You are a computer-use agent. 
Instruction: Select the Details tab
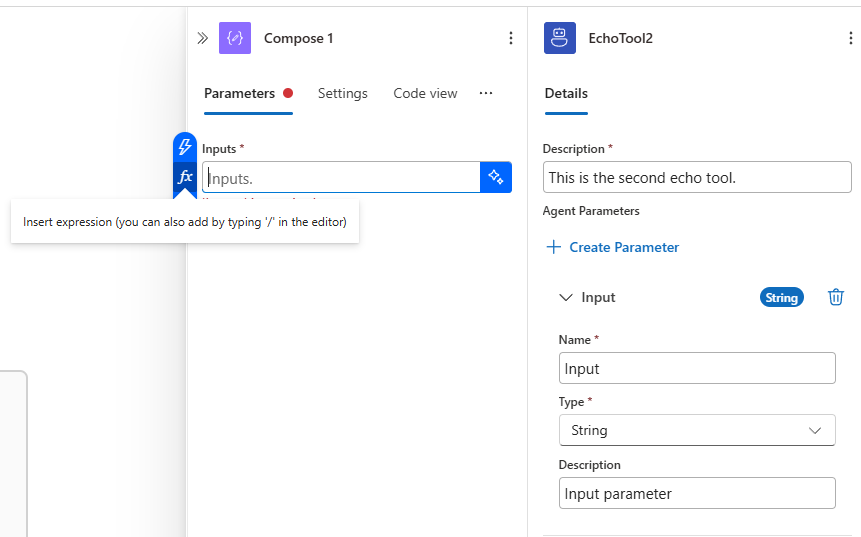[566, 93]
